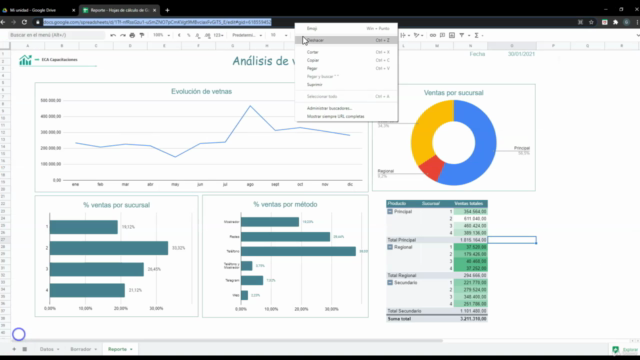Open the Chrome three-dot menu
This screenshot has width=640, height=360.
coord(637,22)
